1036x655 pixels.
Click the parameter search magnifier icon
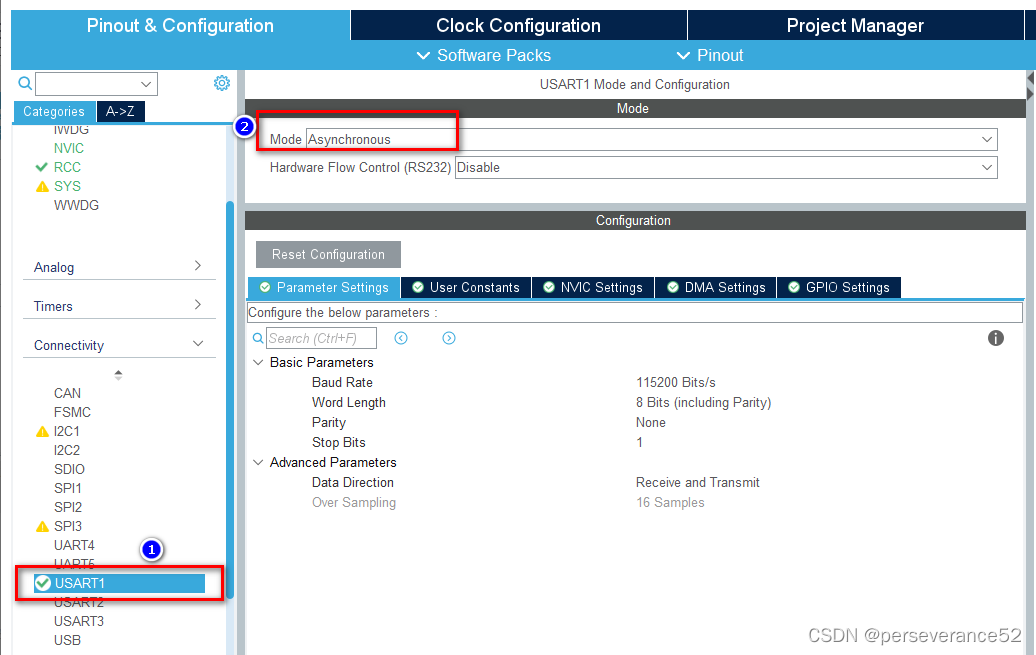click(x=258, y=338)
